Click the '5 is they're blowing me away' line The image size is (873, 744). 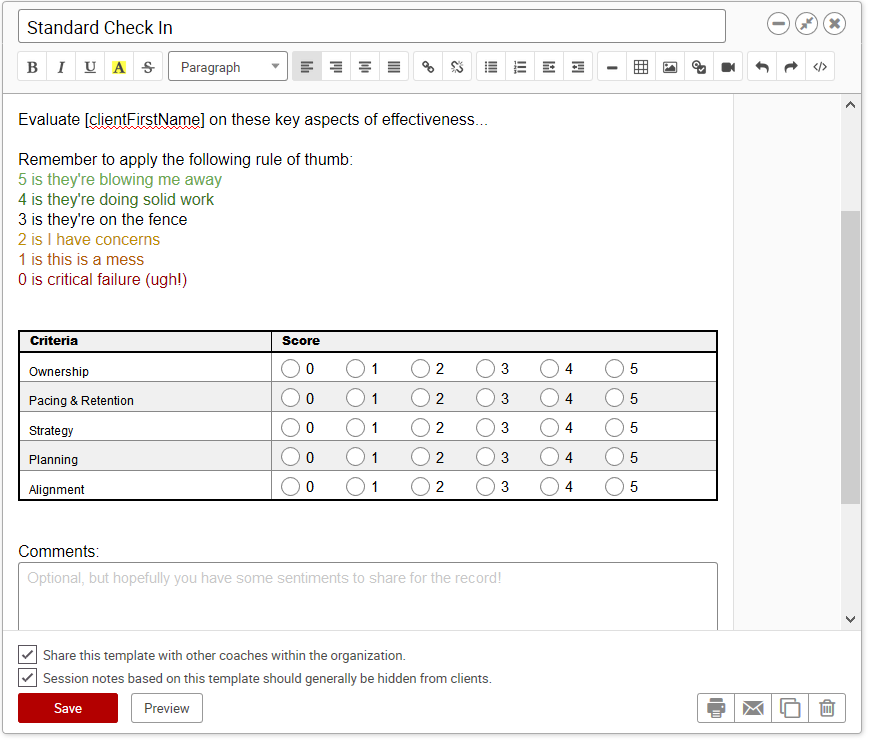click(x=120, y=179)
